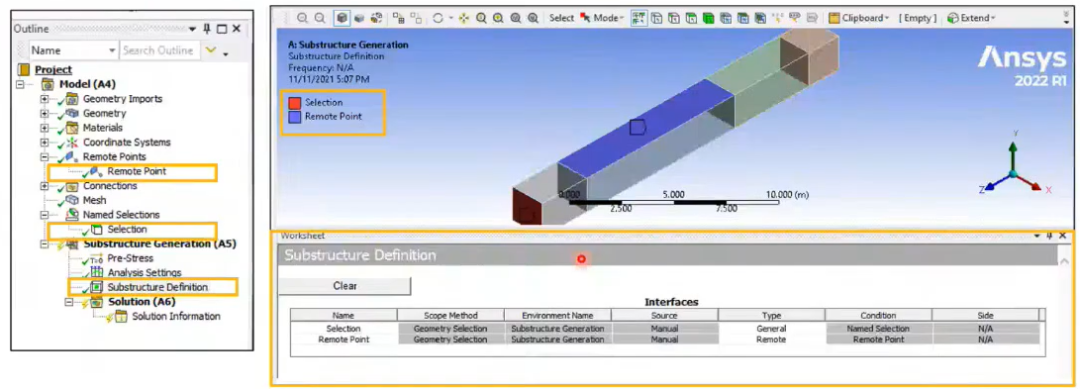
Task: Select Project in the outline tree
Action: coord(53,70)
